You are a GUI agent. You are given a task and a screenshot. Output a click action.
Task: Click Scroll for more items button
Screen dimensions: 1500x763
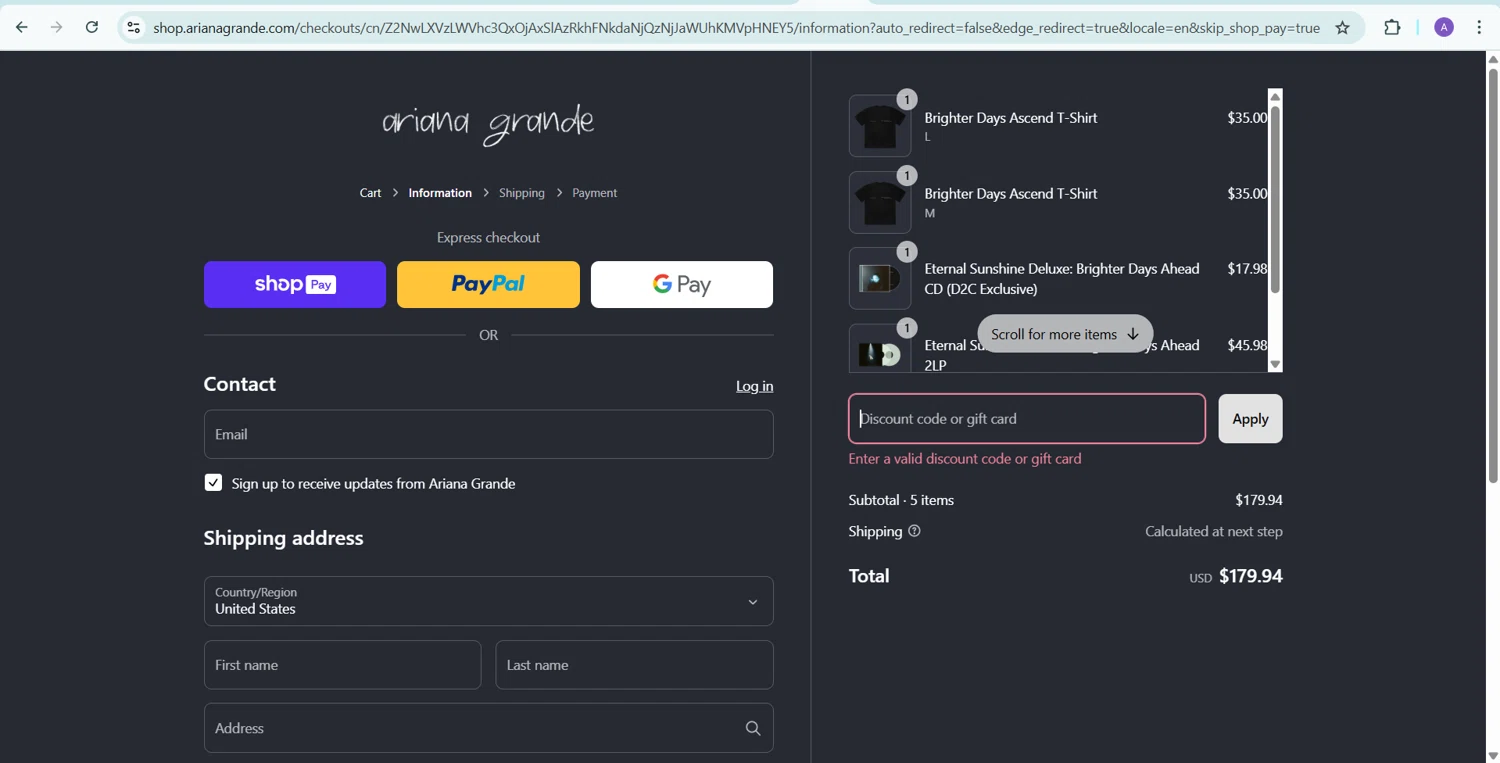coord(1065,334)
